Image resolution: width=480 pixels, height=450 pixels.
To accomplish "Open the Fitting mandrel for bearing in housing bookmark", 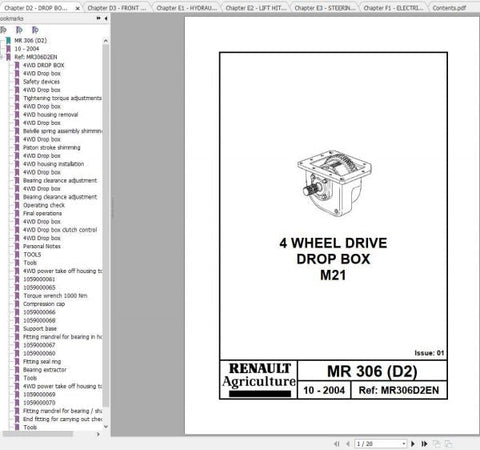I will coord(62,337).
